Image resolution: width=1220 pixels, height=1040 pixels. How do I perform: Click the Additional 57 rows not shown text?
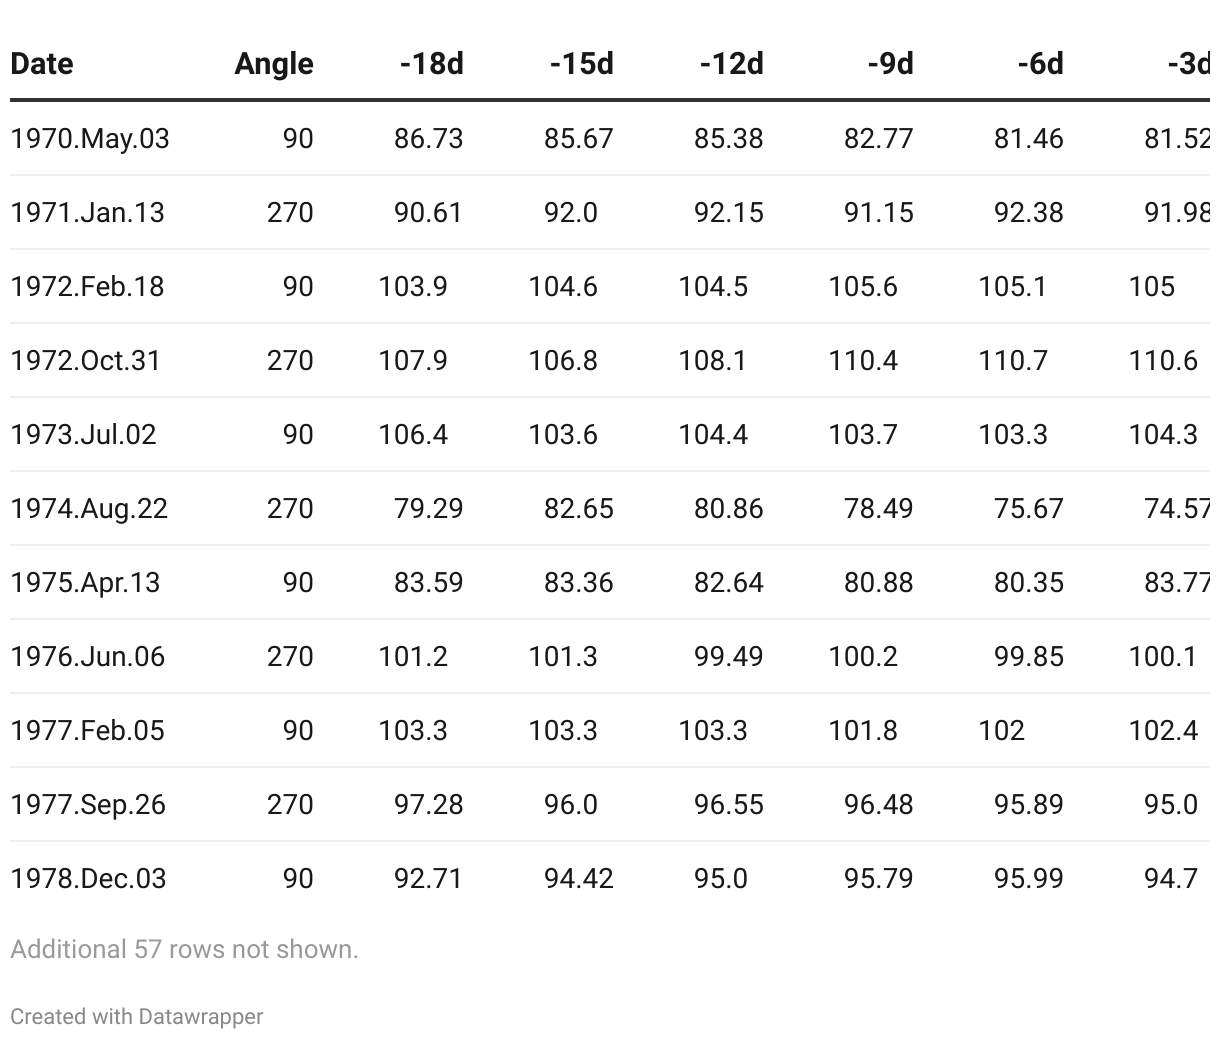pos(184,949)
